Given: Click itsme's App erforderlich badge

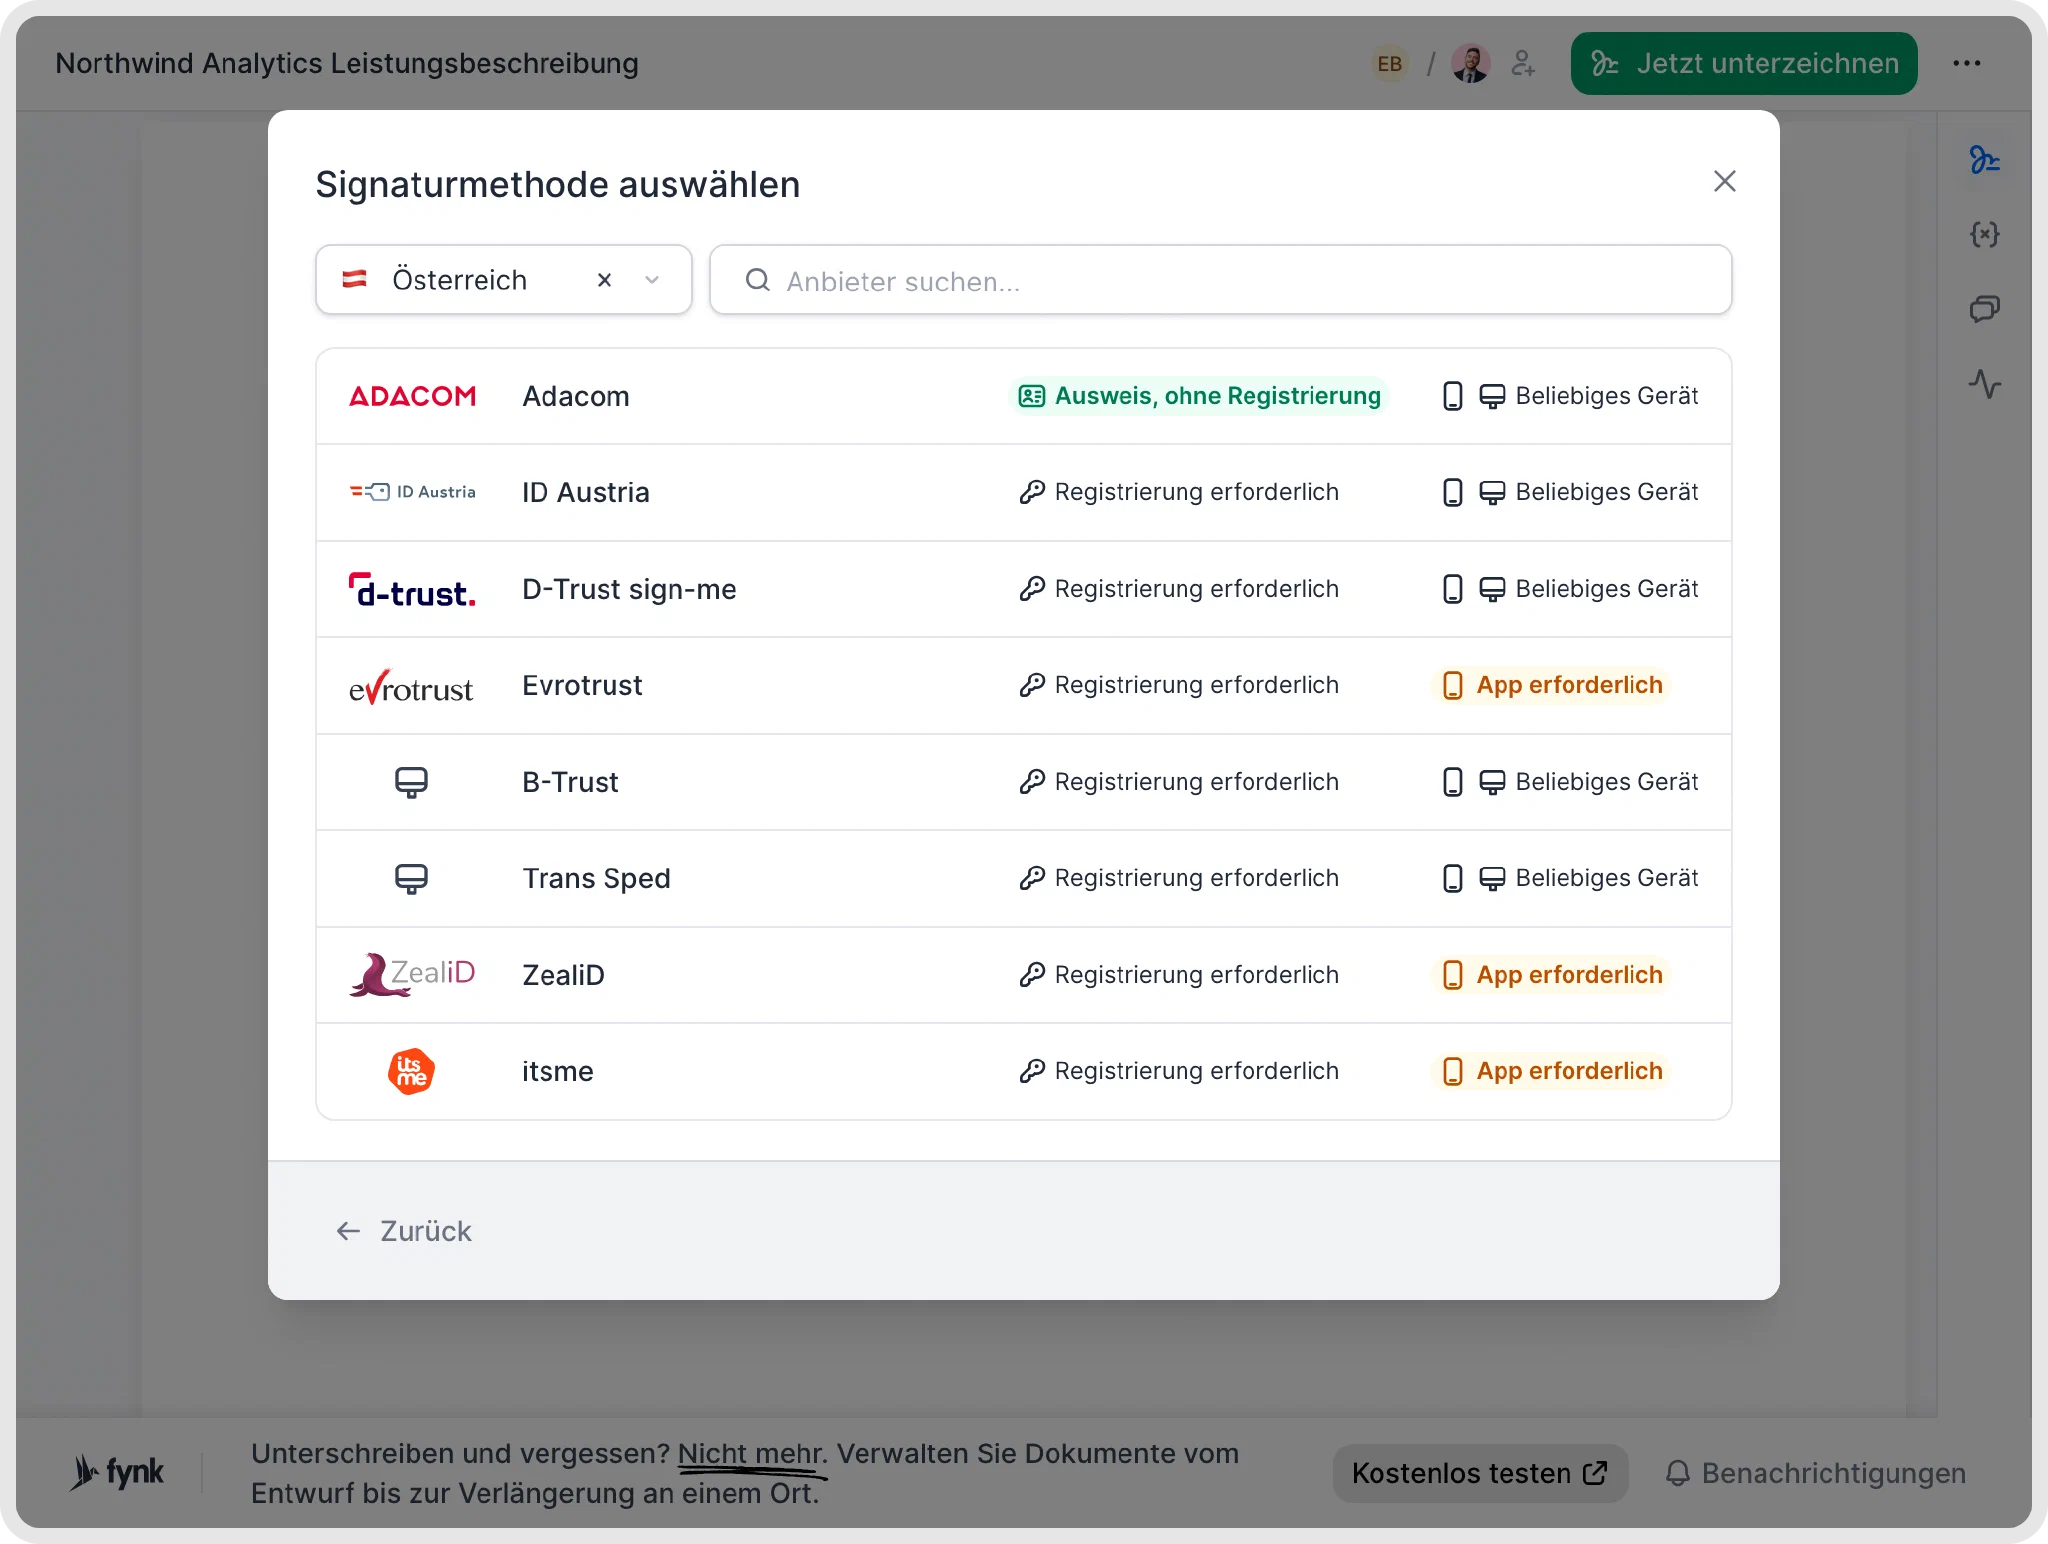Looking at the screenshot, I should pos(1552,1071).
